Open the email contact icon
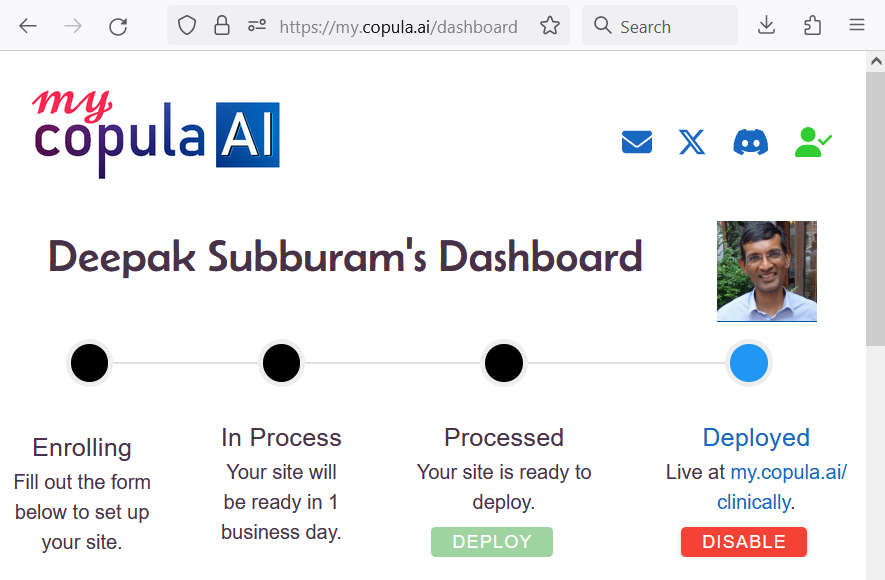The image size is (885, 580). pyautogui.click(x=637, y=142)
